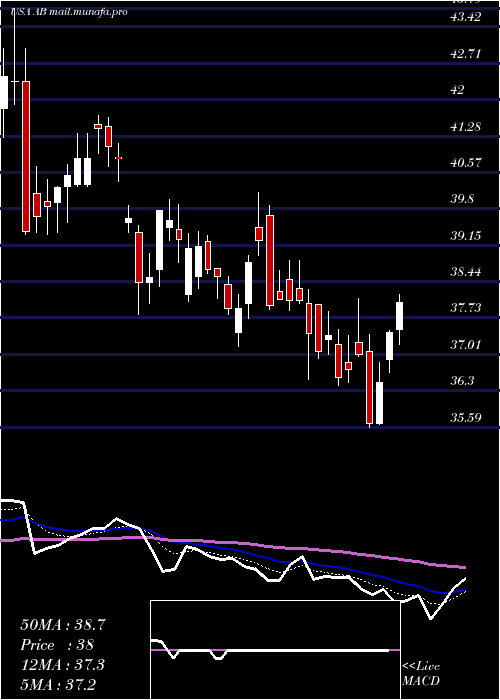Click the 12MA : 37.3 reading
Screen dimensions: 500x700
click(x=62, y=664)
